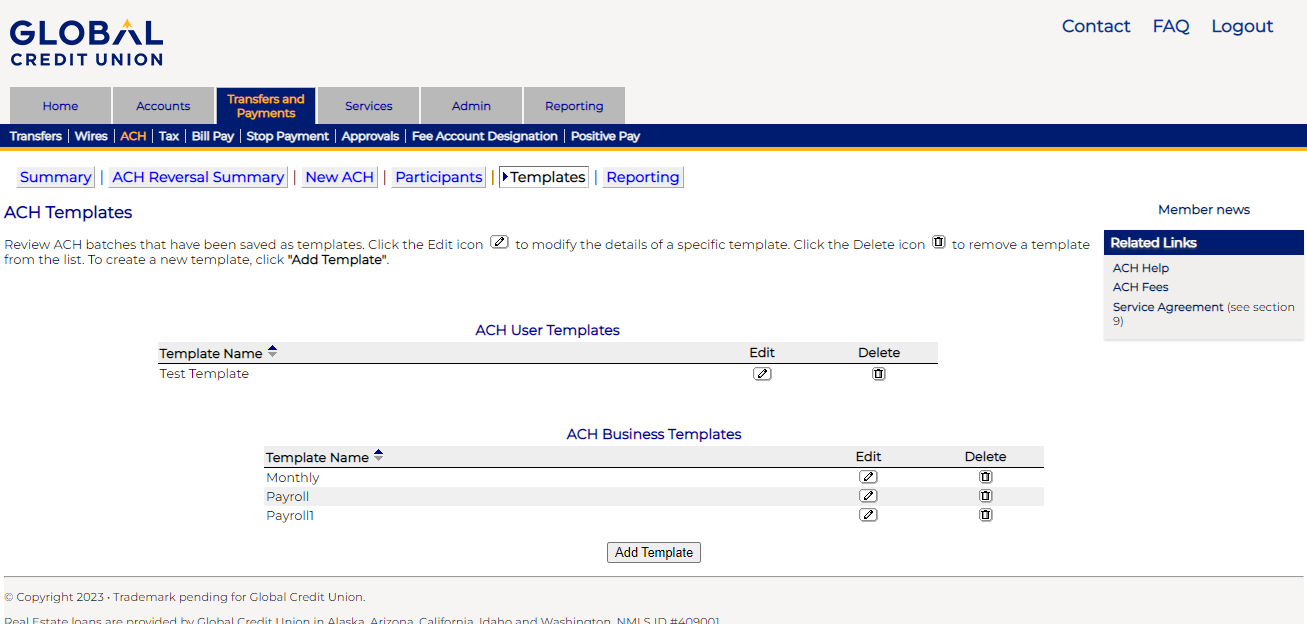Open Fee Account Designation submenu item
1307x624 pixels.
tap(485, 136)
